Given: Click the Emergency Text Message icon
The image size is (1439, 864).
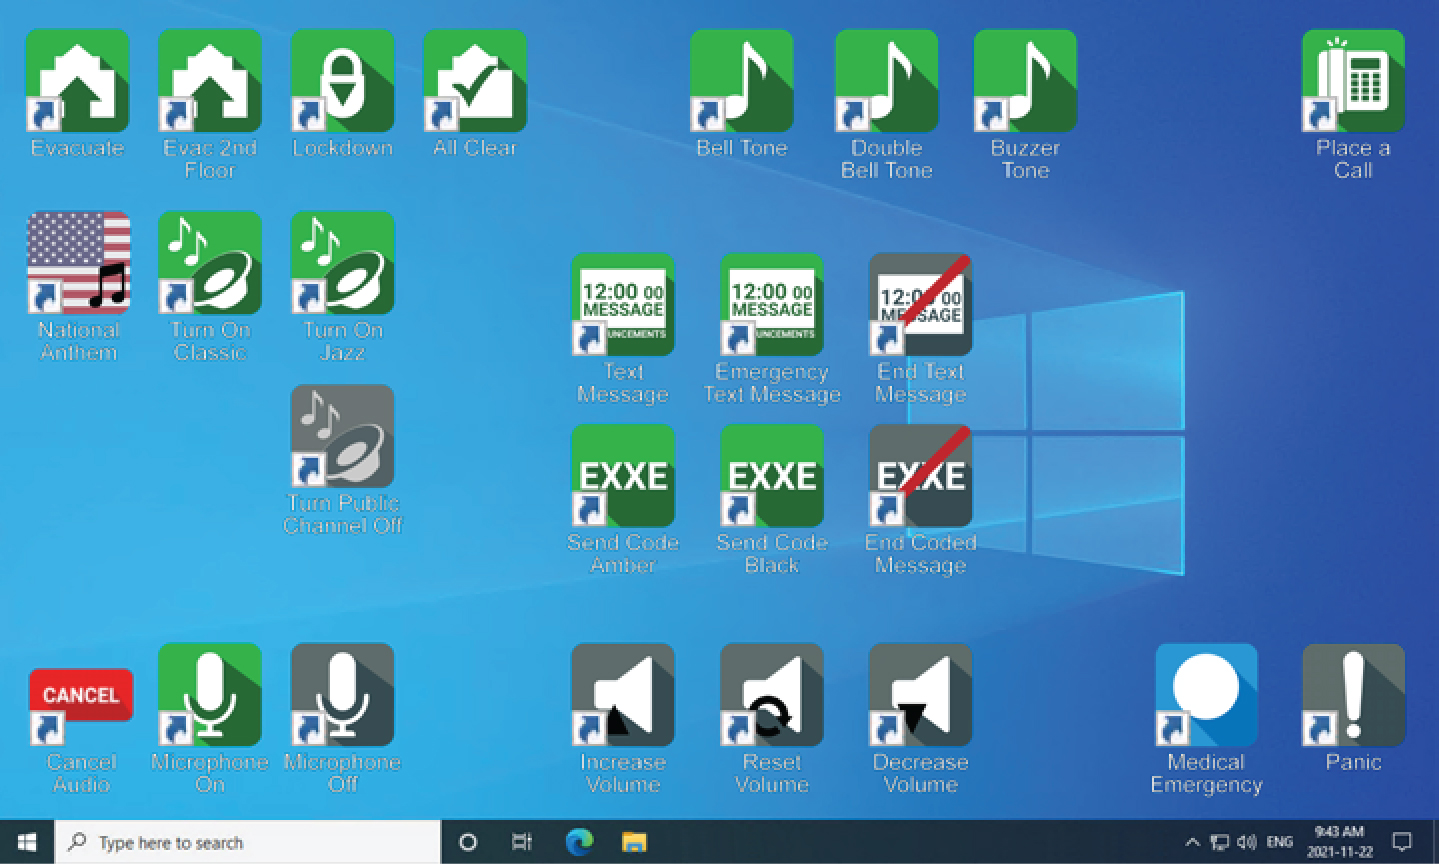Looking at the screenshot, I should tap(771, 305).
